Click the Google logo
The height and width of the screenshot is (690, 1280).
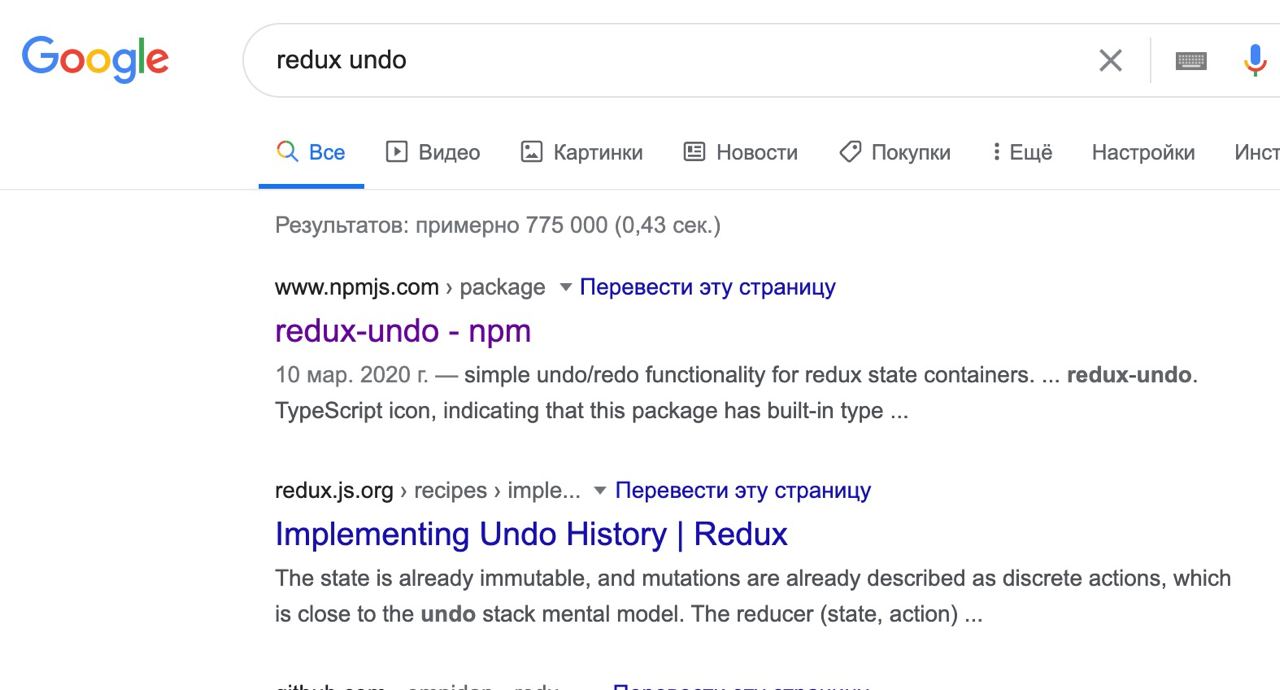tap(95, 60)
